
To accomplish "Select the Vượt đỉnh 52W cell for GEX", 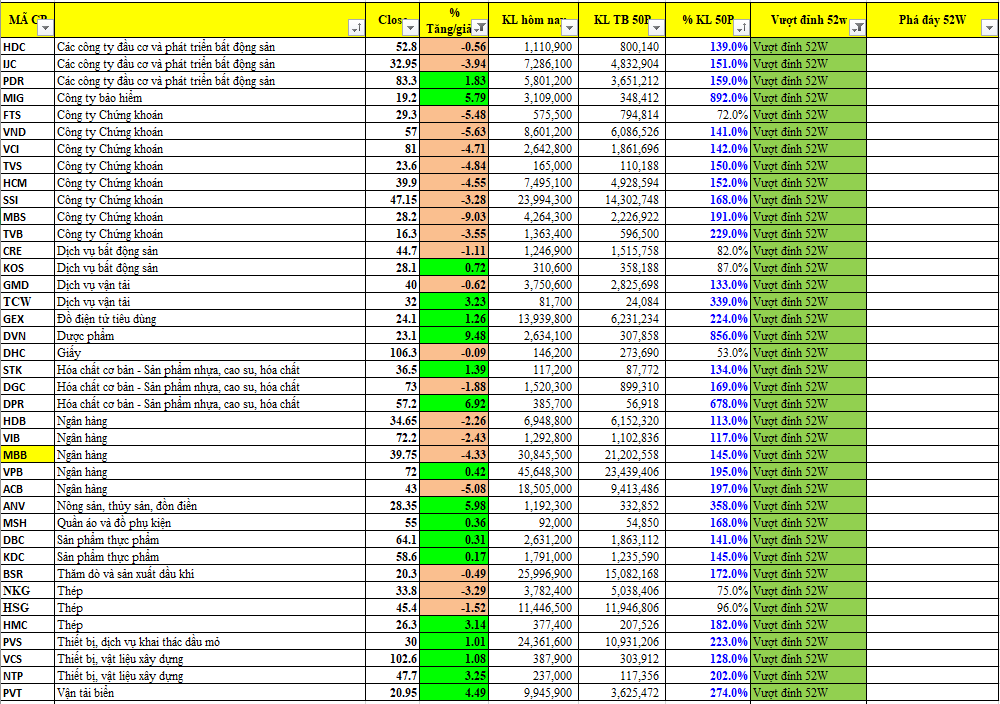I will point(808,319).
